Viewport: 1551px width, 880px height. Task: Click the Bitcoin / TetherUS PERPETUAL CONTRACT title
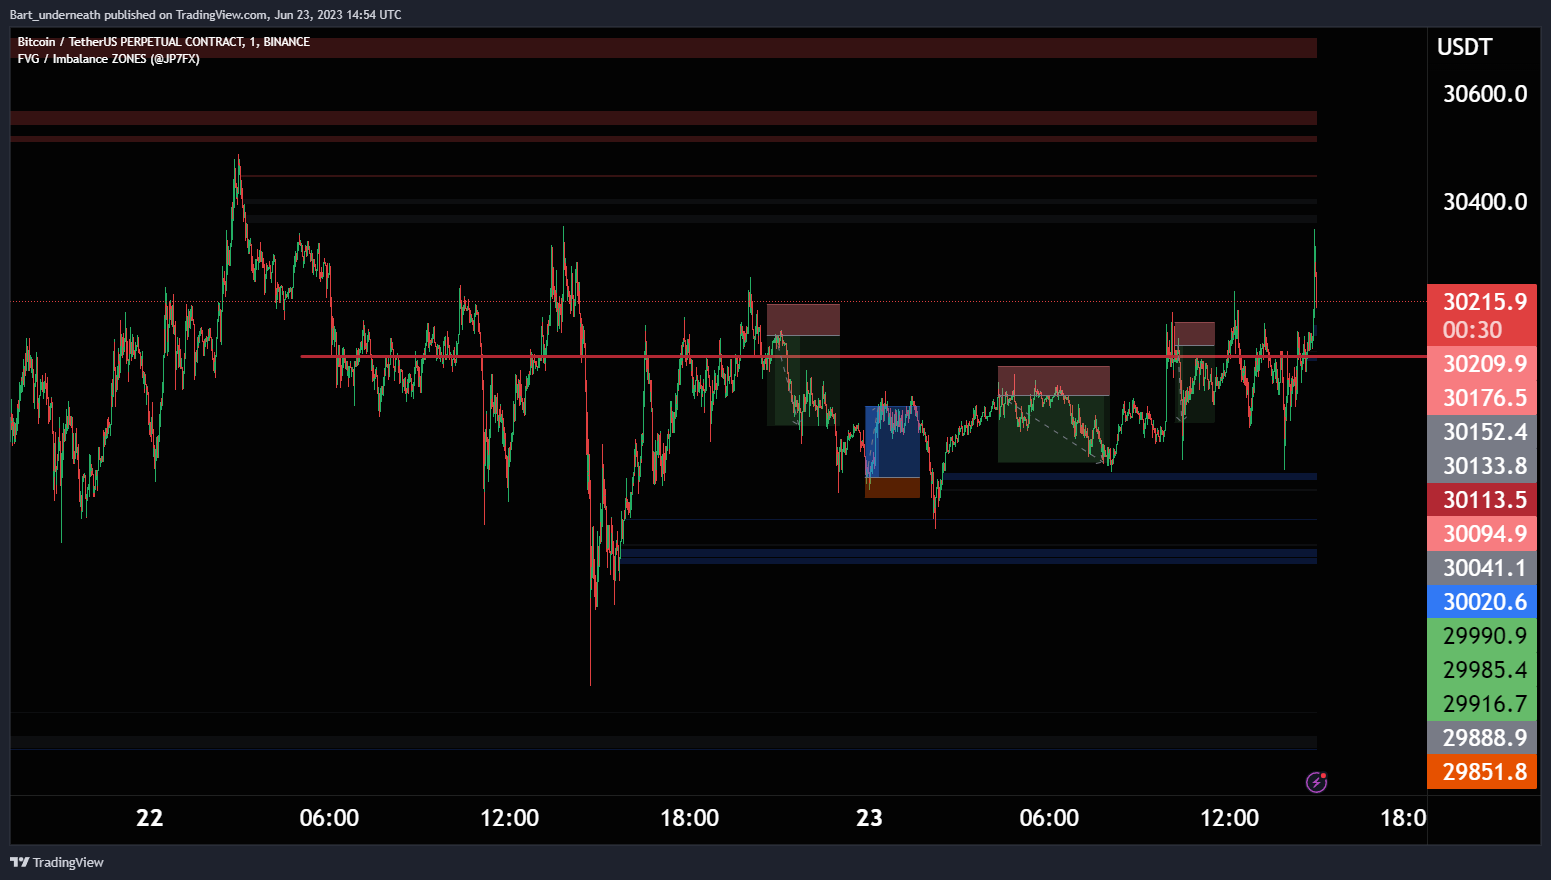[163, 42]
